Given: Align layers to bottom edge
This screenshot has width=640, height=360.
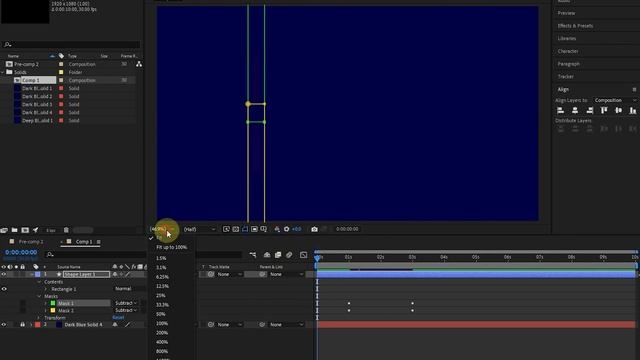Looking at the screenshot, I should click(x=633, y=110).
